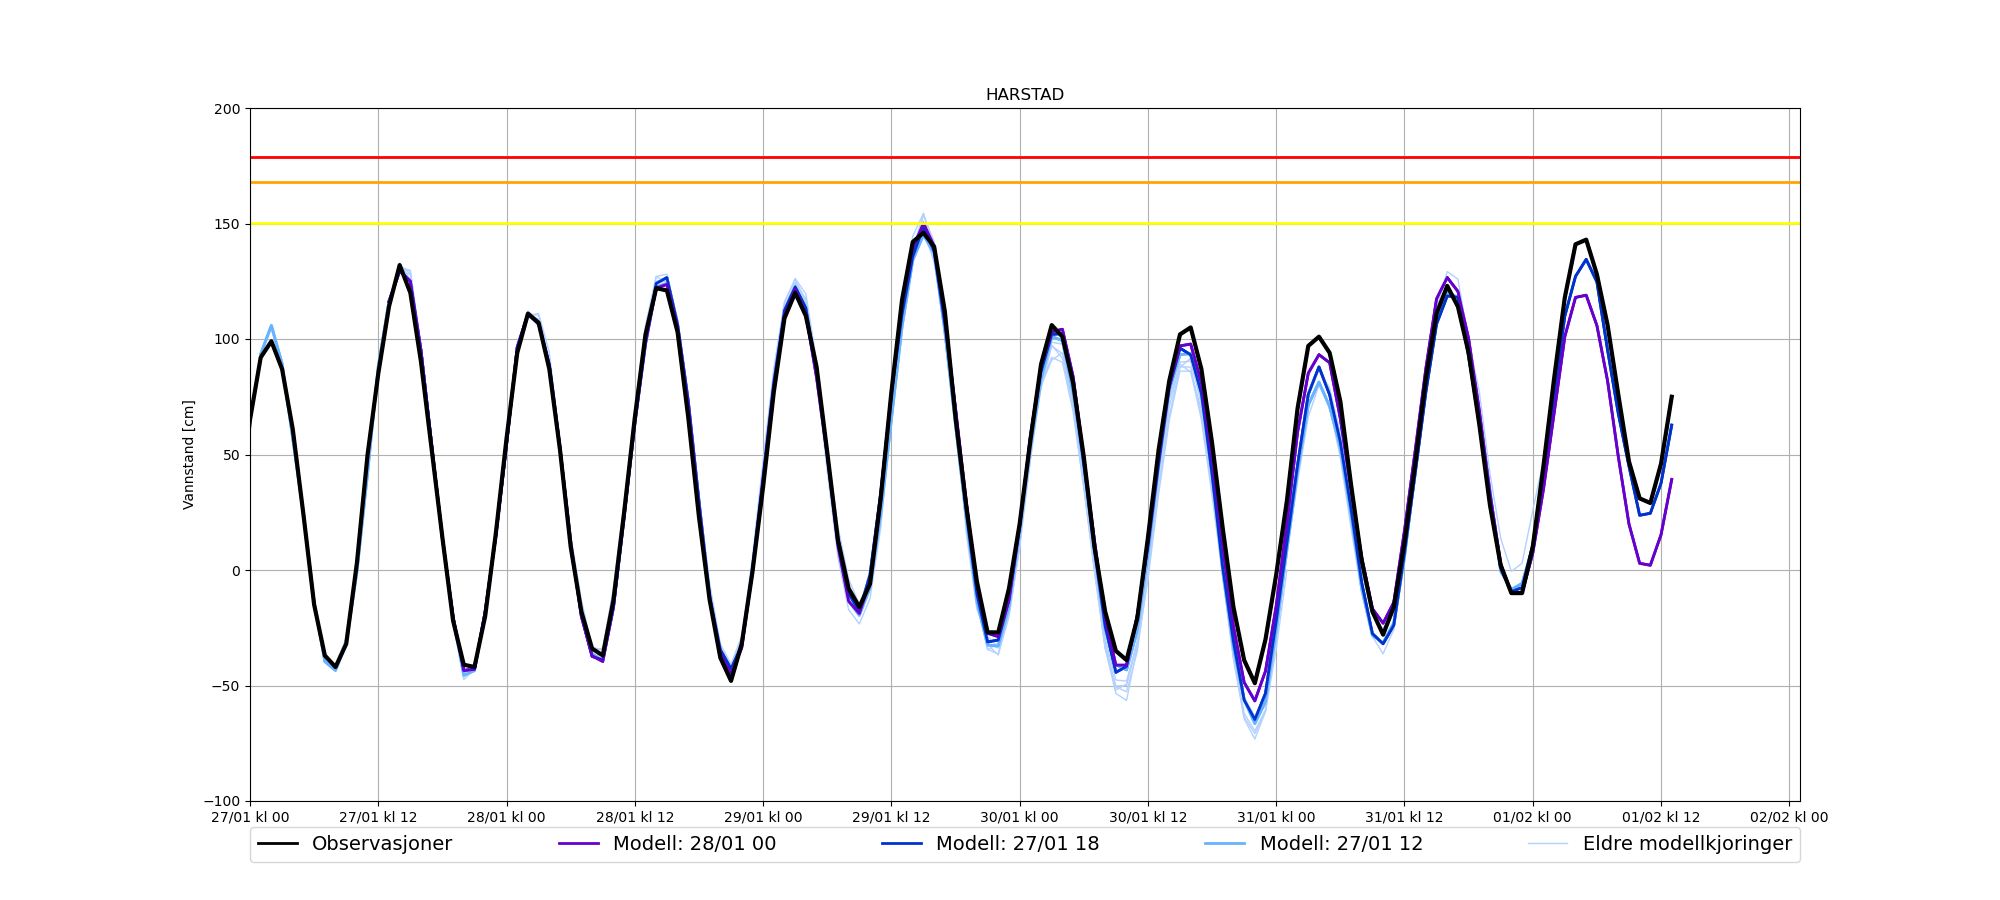2000x900 pixels.
Task: Click the y-axis value 100
Action: point(228,340)
